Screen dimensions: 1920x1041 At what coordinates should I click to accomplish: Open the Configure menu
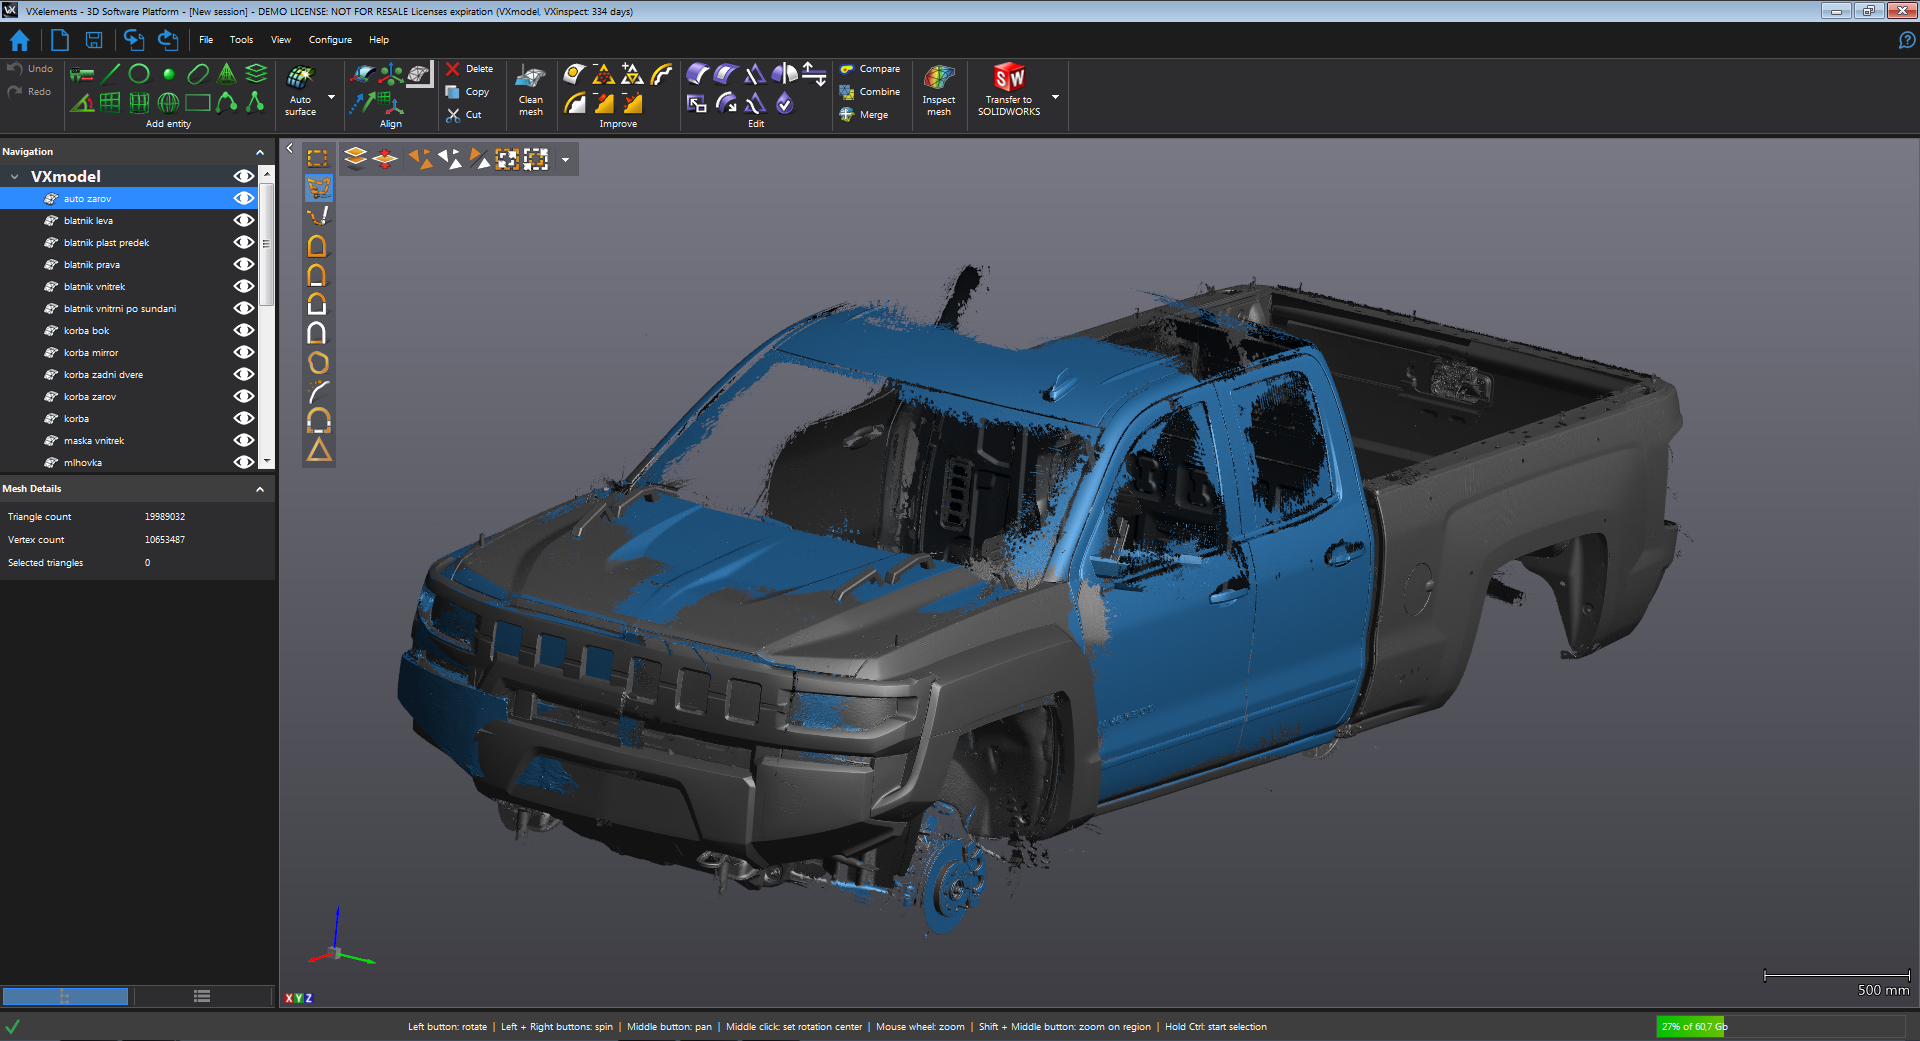pyautogui.click(x=330, y=40)
